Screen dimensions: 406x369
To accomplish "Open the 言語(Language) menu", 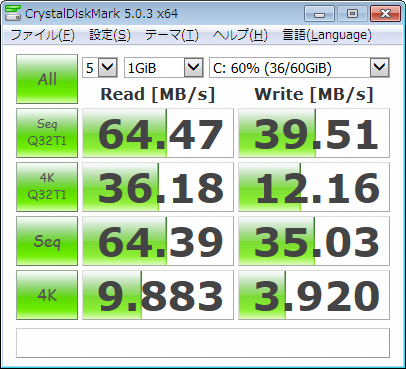I will [x=327, y=35].
